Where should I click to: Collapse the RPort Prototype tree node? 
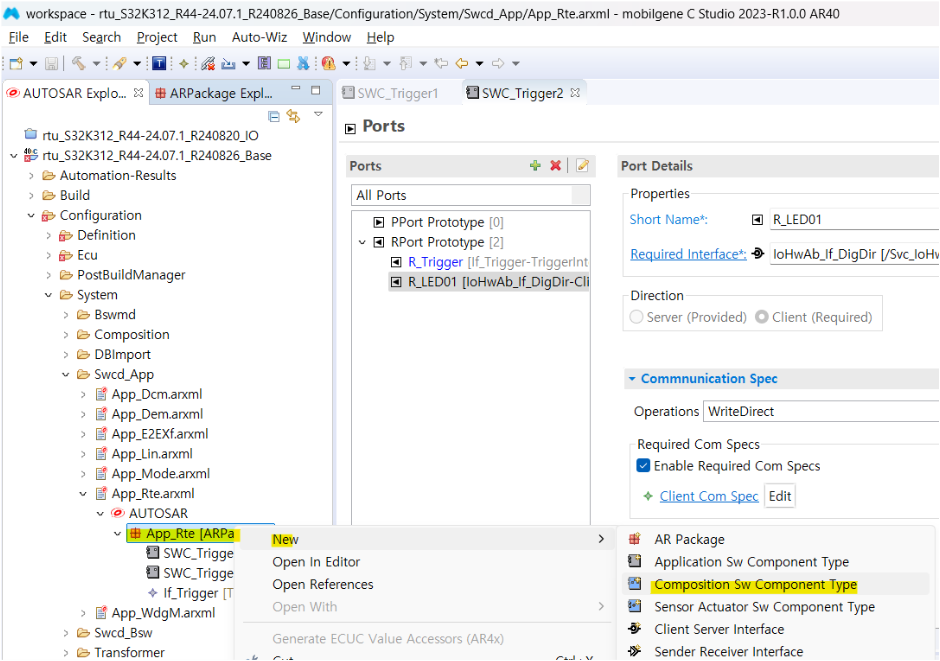tap(362, 242)
